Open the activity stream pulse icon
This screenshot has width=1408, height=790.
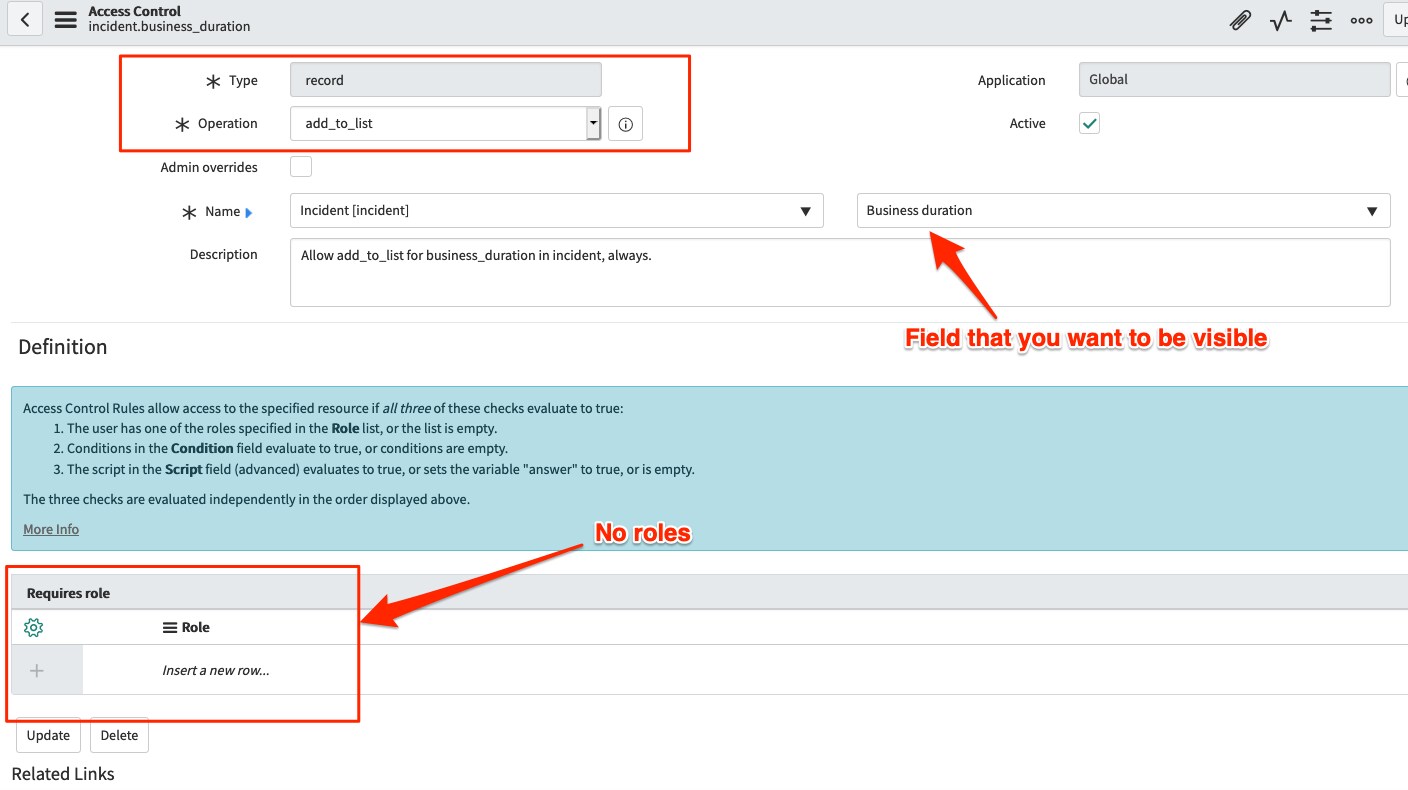[x=1281, y=20]
